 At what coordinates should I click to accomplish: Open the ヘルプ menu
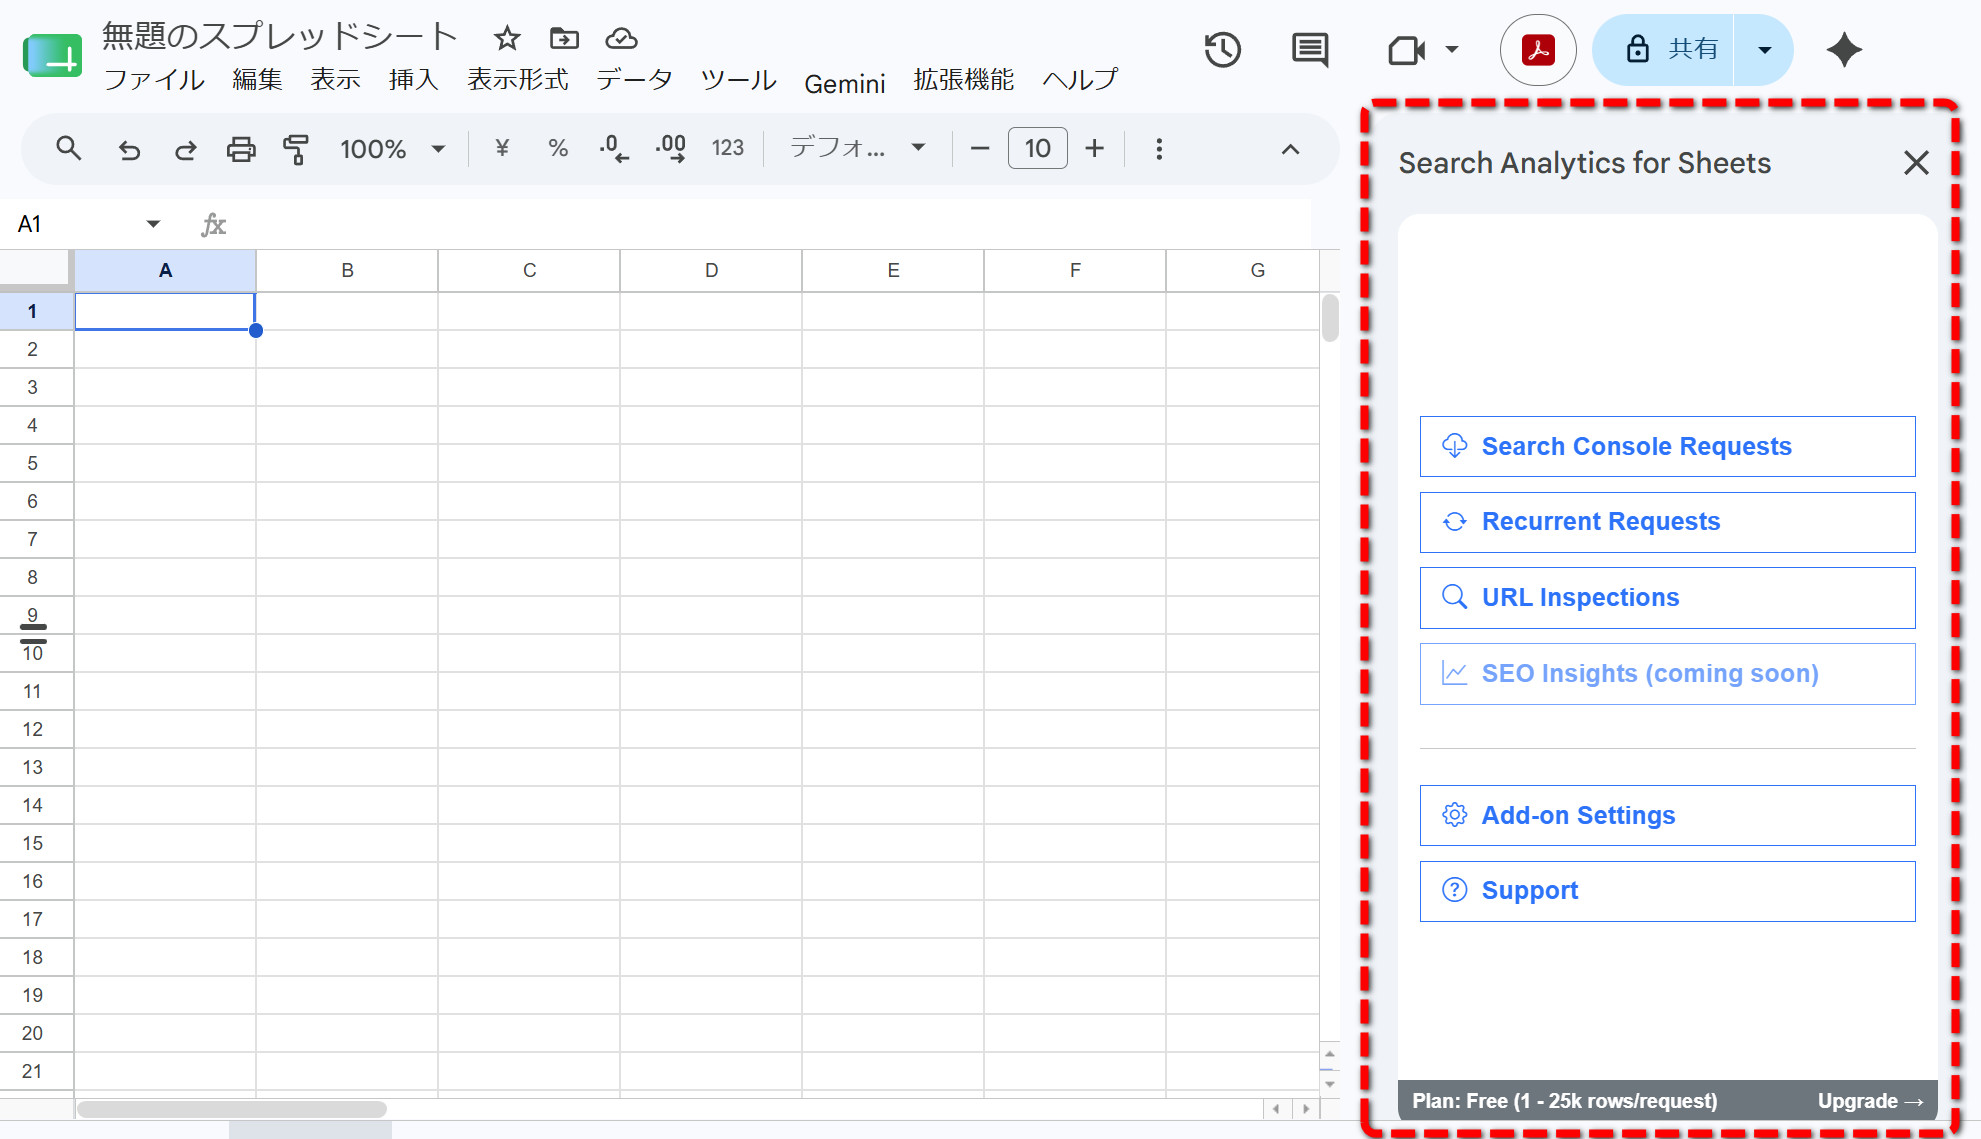(x=1080, y=80)
